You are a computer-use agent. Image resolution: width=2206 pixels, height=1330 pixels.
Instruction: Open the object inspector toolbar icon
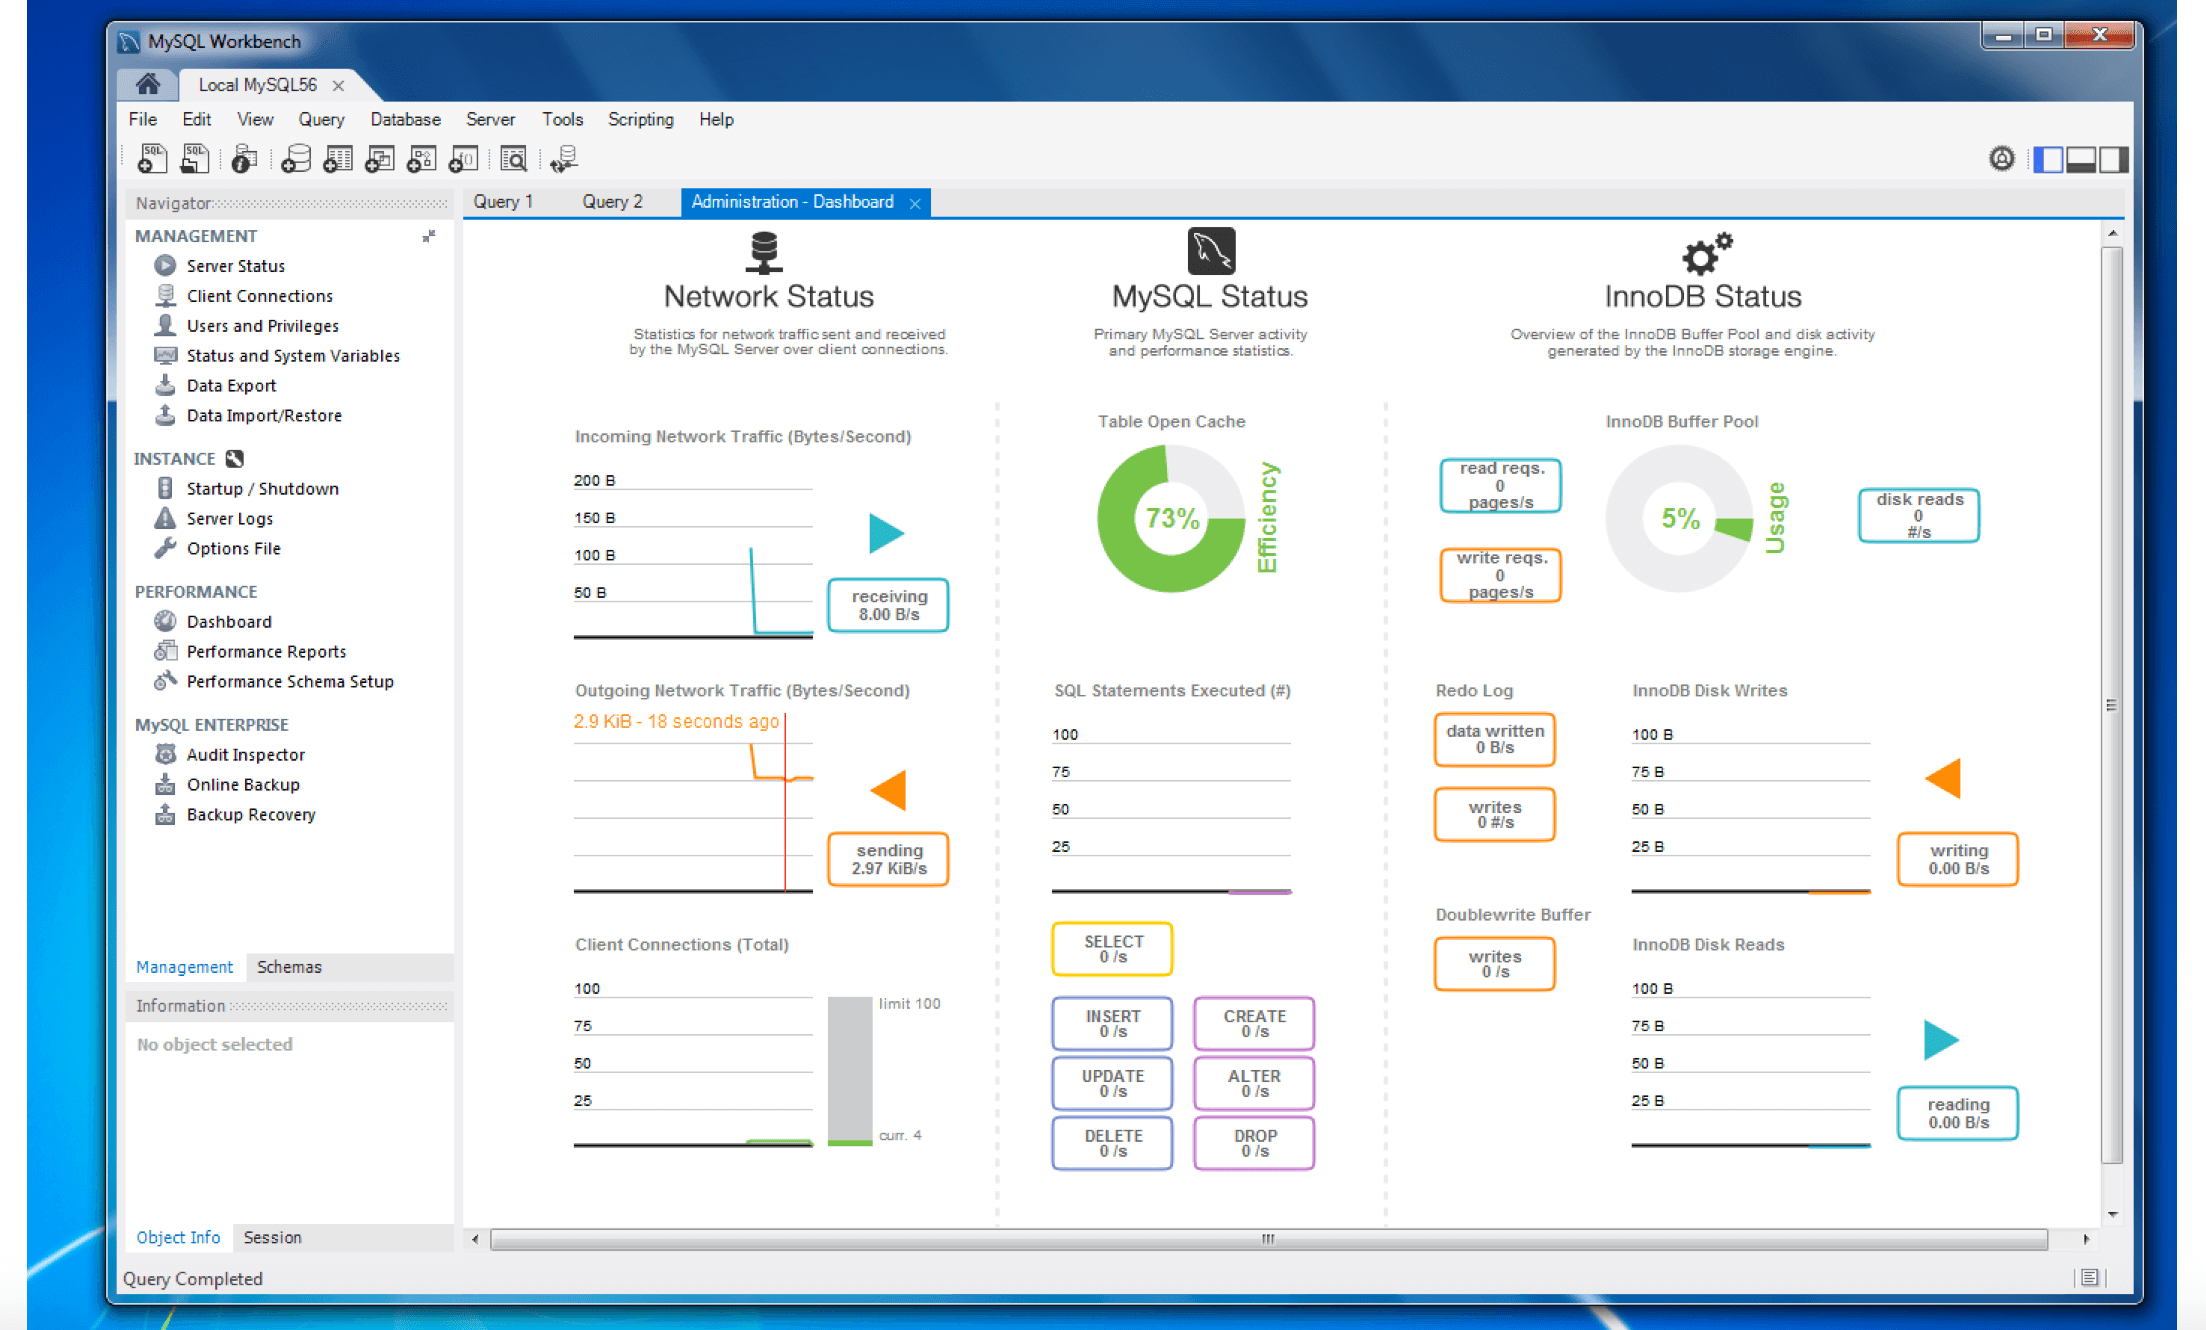[x=243, y=159]
